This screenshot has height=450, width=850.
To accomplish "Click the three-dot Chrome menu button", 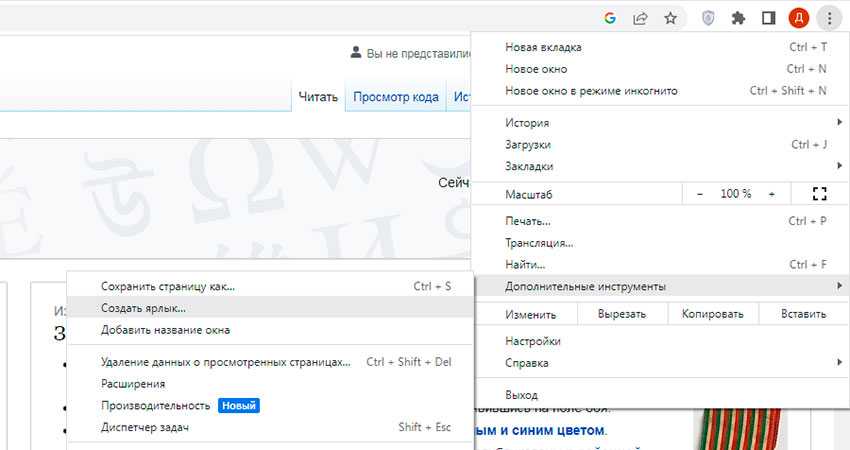I will coord(829,18).
